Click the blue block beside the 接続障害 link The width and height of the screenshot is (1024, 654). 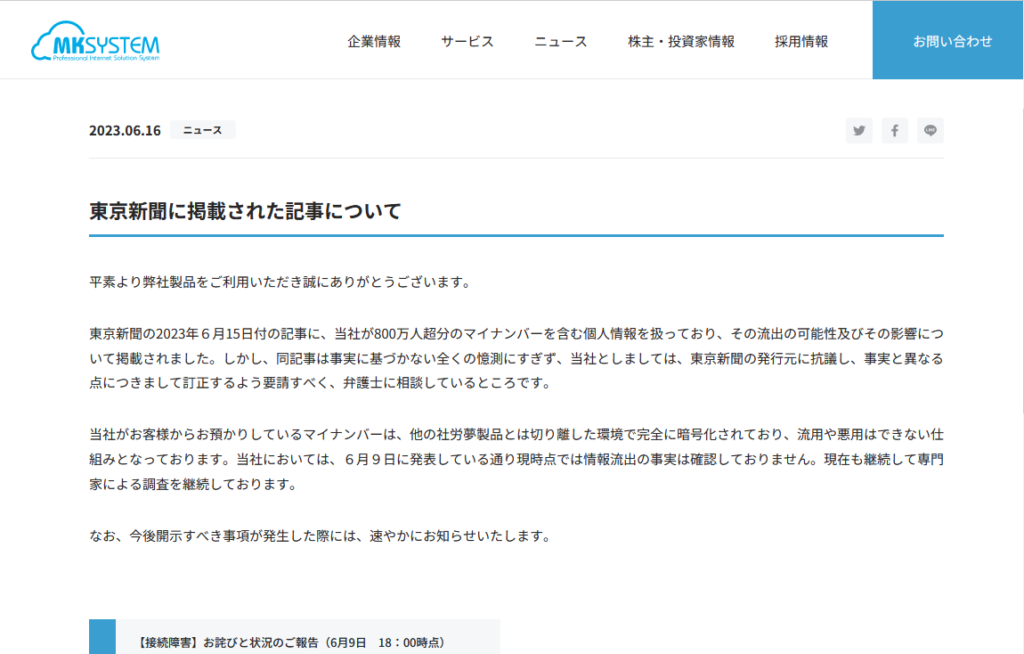coord(102,638)
